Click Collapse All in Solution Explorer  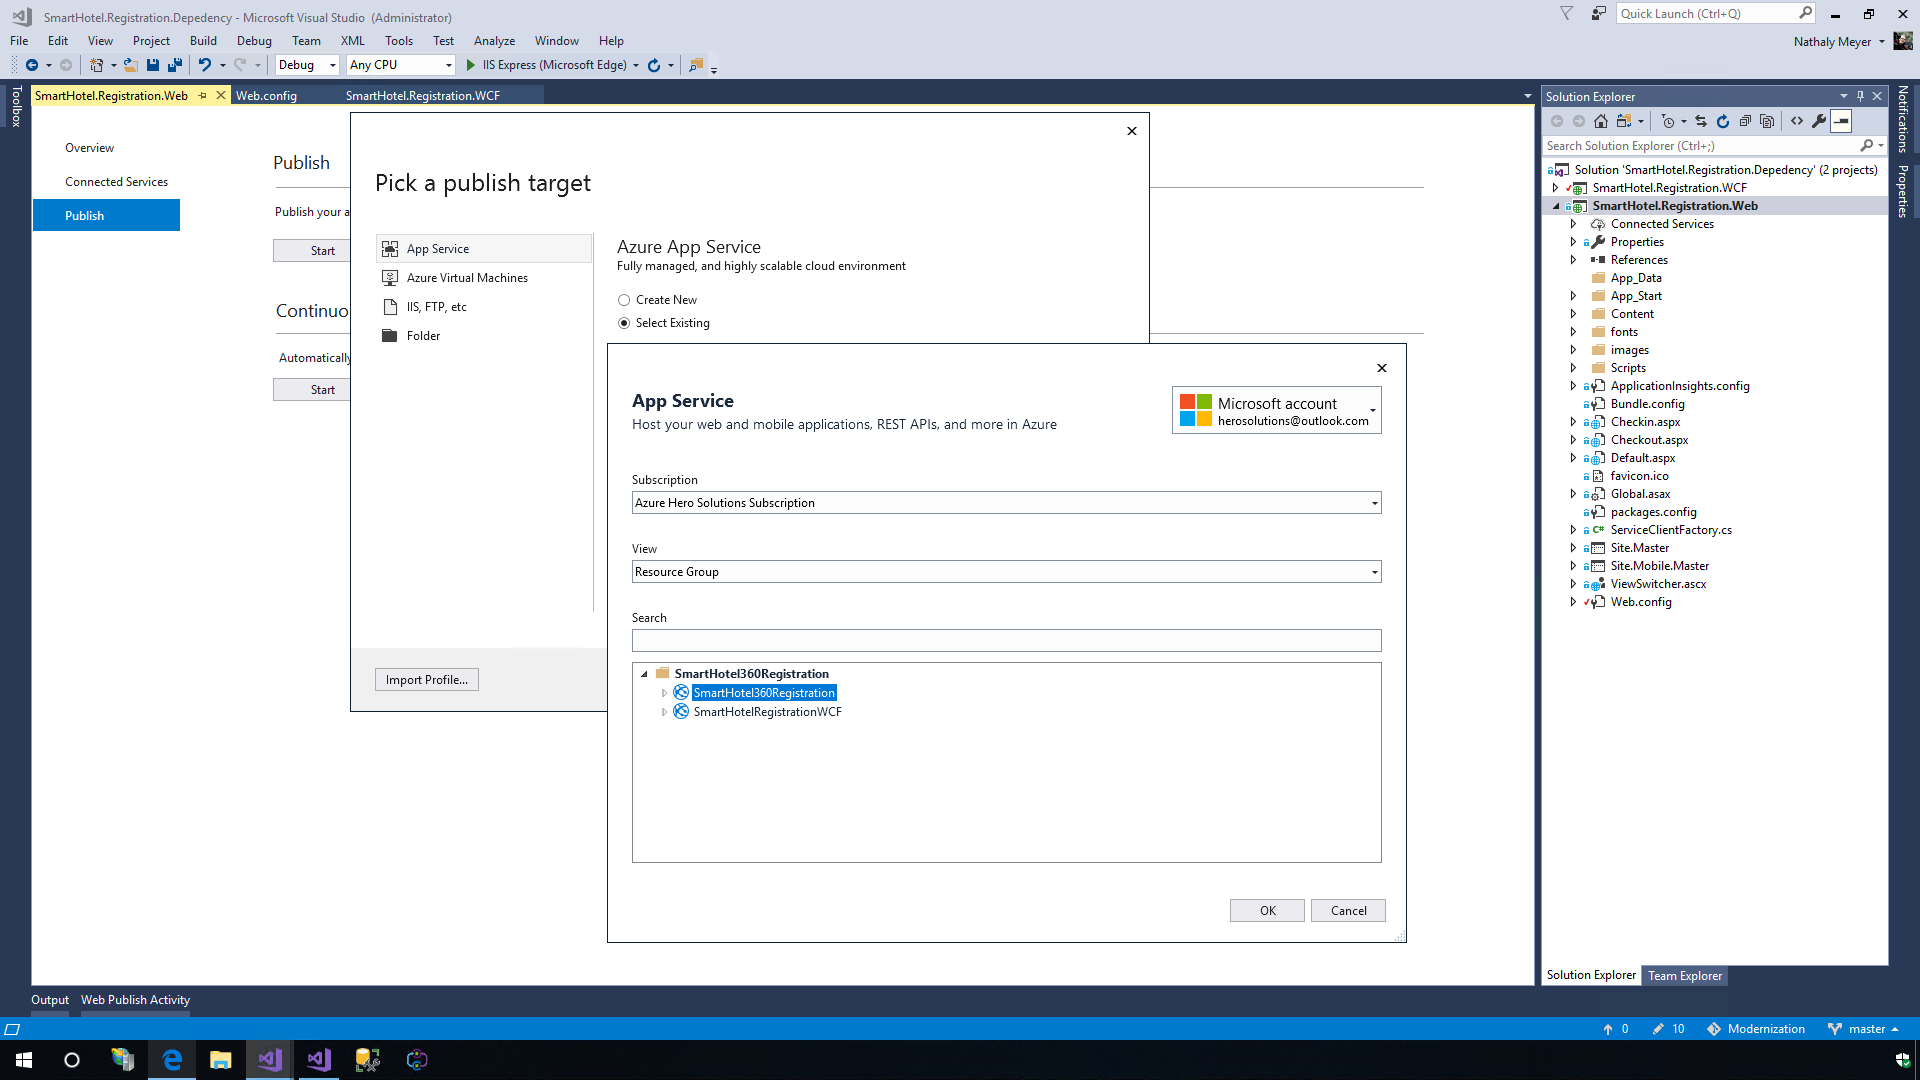pos(1745,122)
